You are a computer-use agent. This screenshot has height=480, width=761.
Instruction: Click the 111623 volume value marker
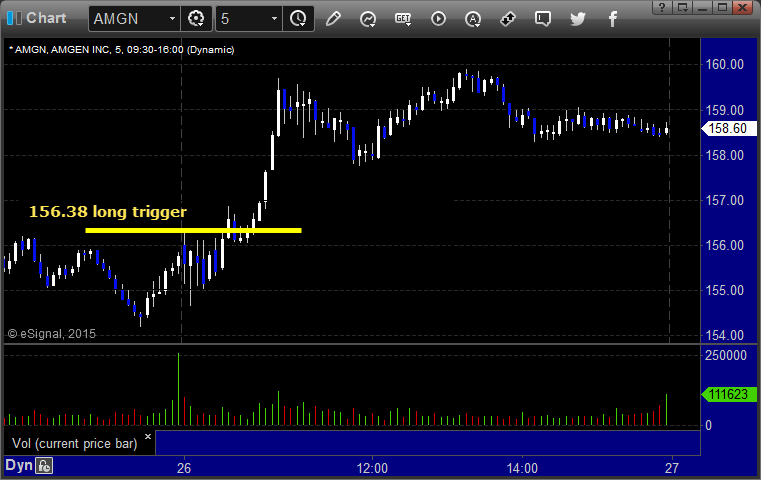pyautogui.click(x=729, y=394)
